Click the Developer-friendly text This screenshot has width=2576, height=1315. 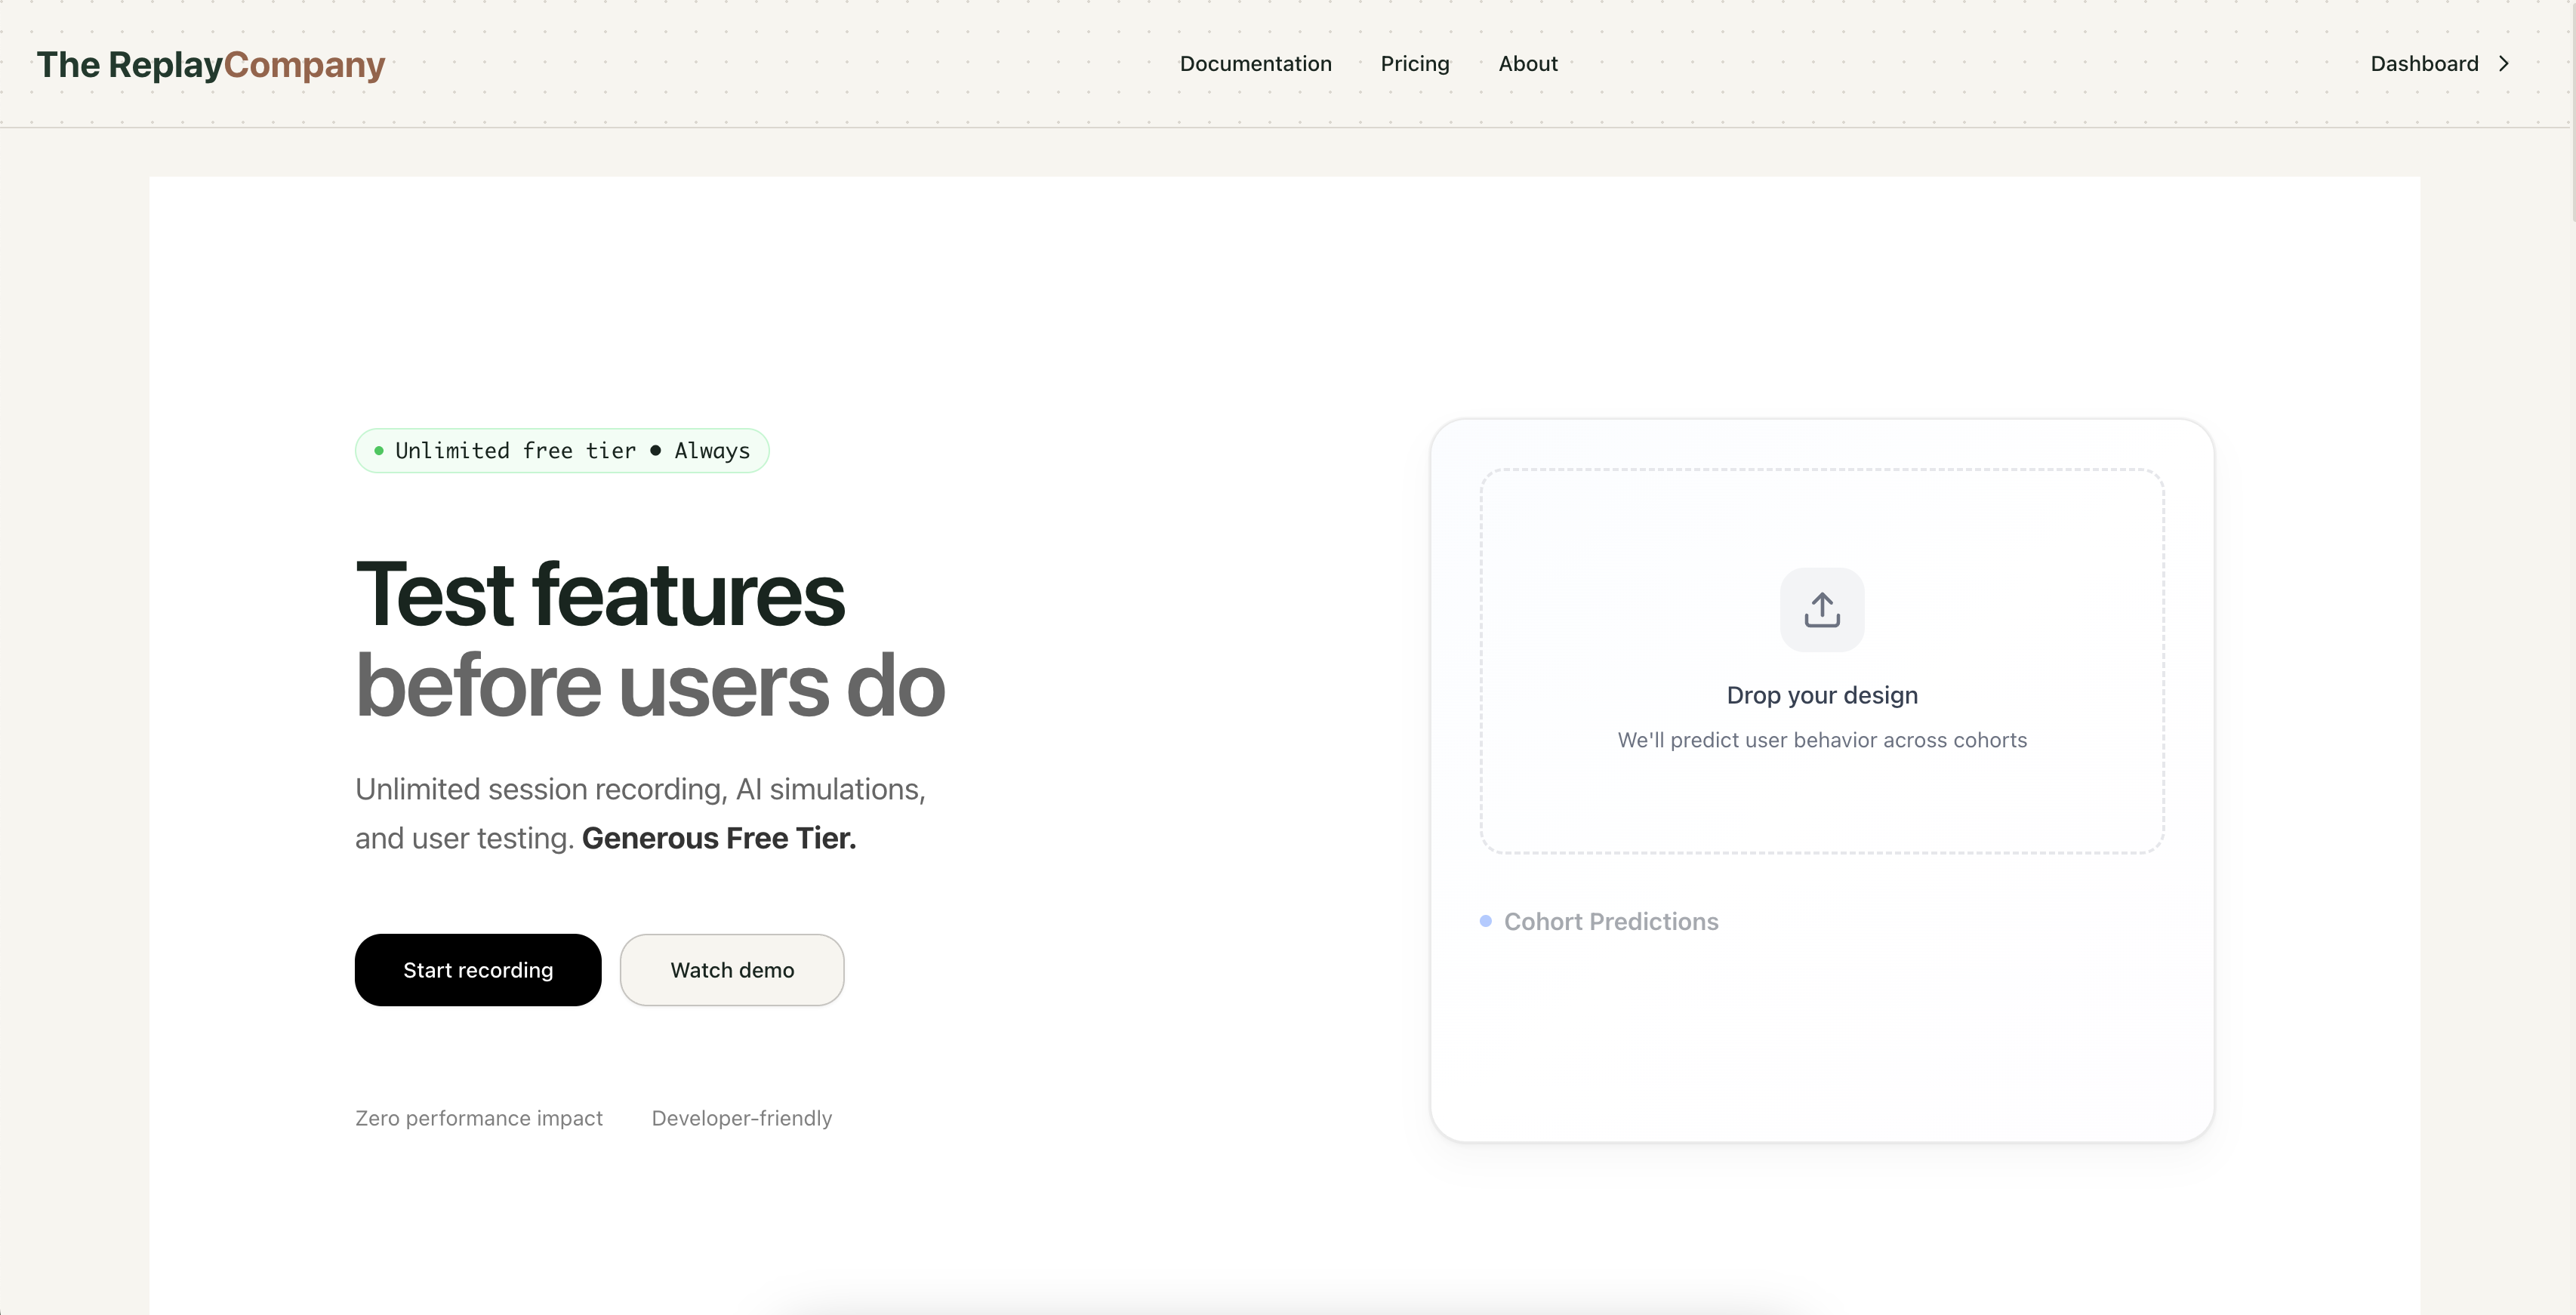[741, 1118]
